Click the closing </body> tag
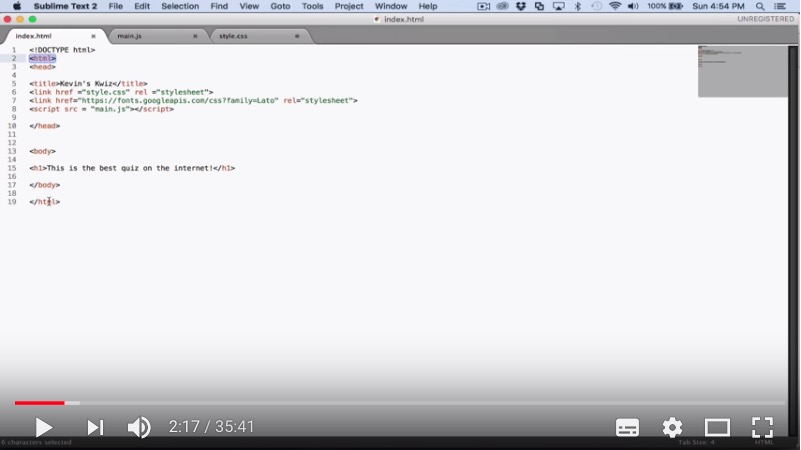 coord(44,185)
